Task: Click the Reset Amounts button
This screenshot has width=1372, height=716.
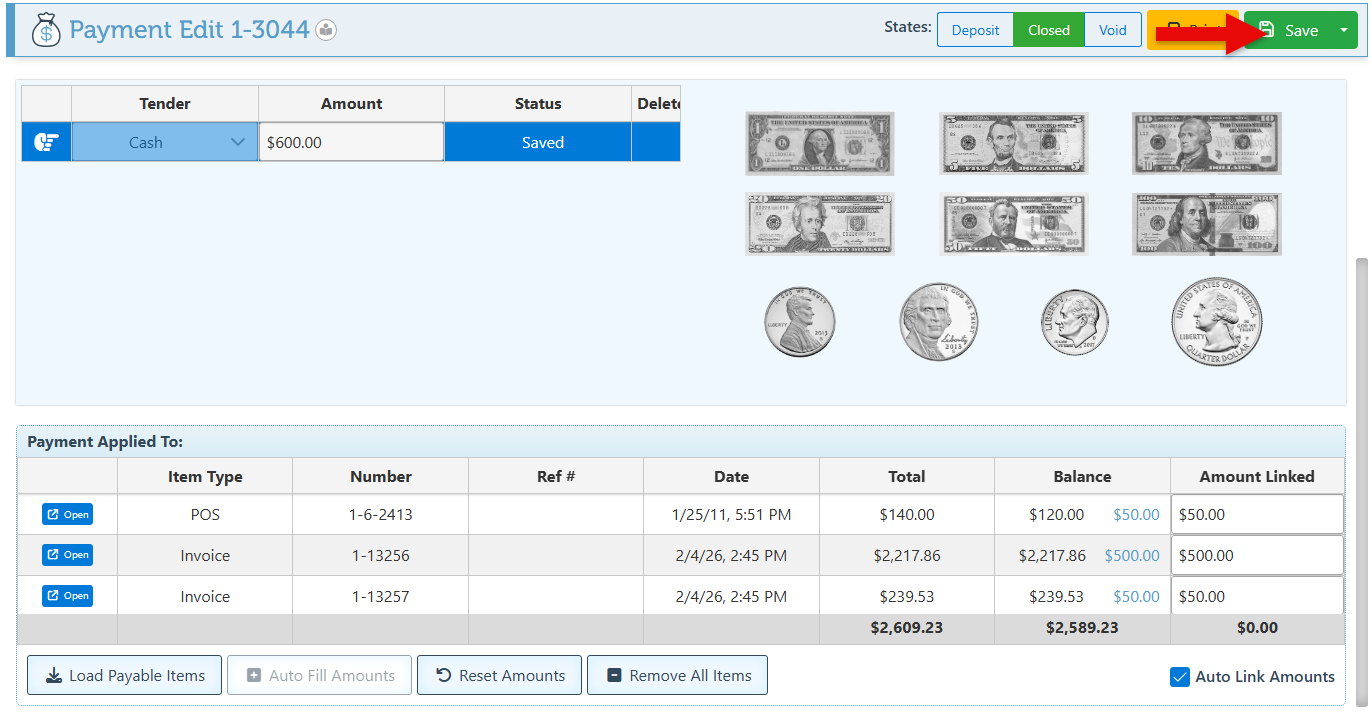Action: [500, 676]
